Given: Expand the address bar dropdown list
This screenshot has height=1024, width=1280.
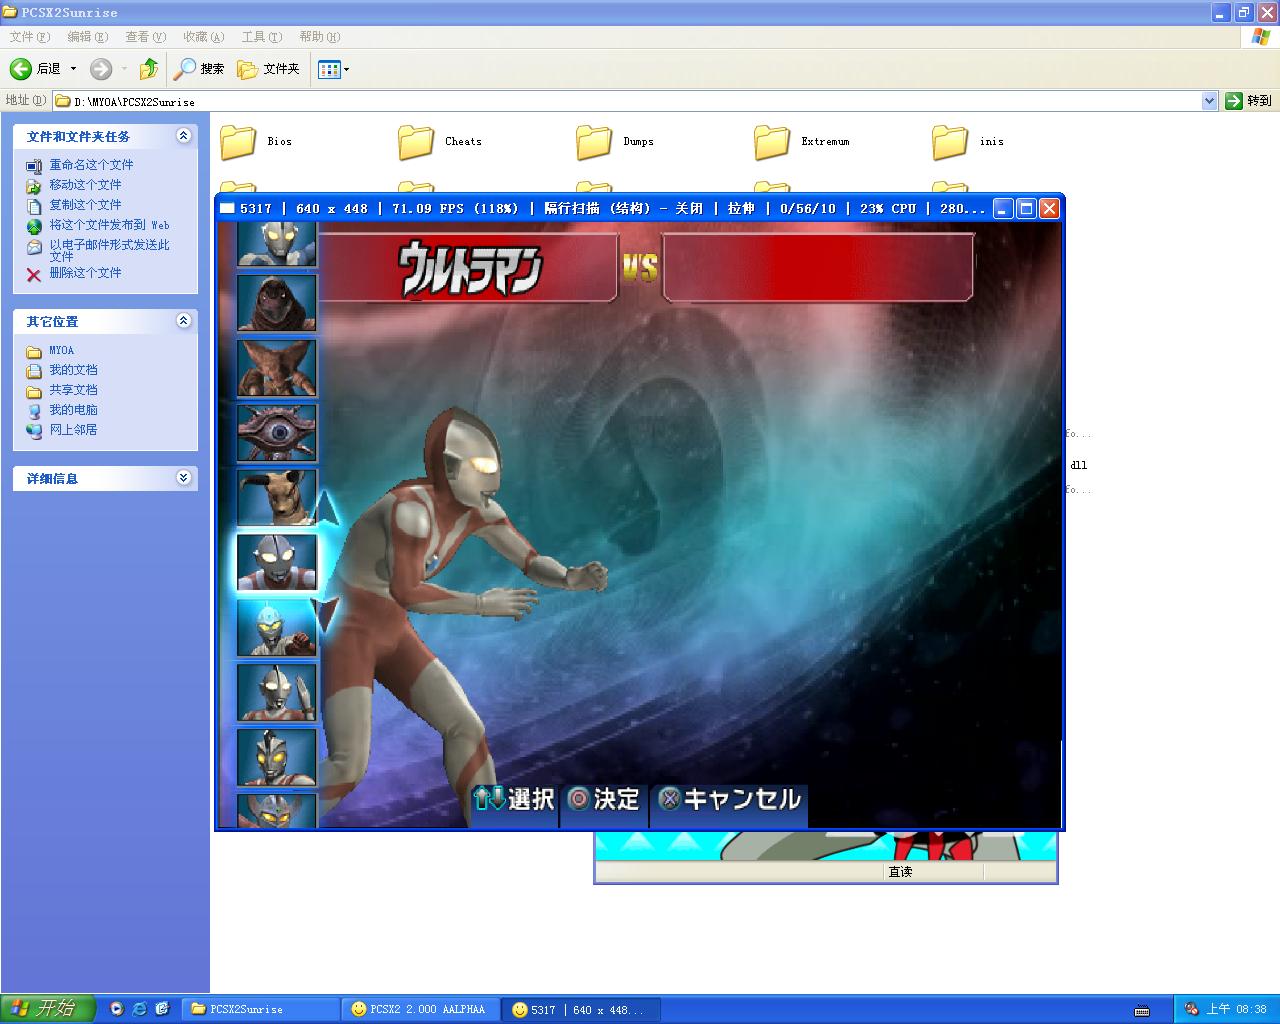Looking at the screenshot, I should coord(1209,101).
